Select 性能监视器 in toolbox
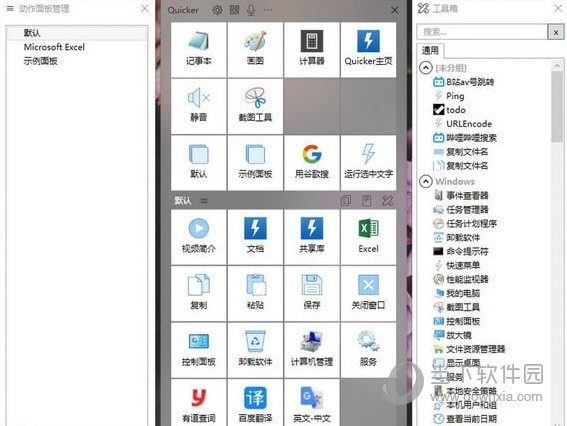 pos(461,279)
